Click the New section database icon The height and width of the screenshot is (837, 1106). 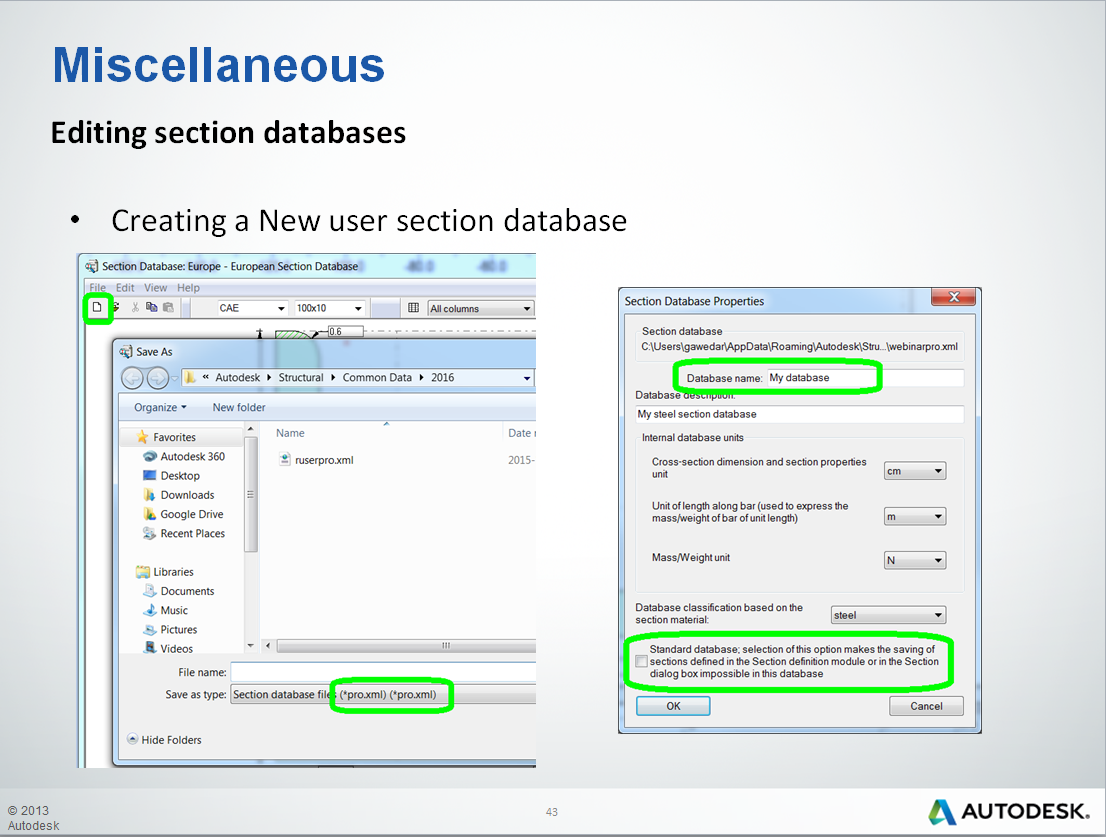coord(95,308)
